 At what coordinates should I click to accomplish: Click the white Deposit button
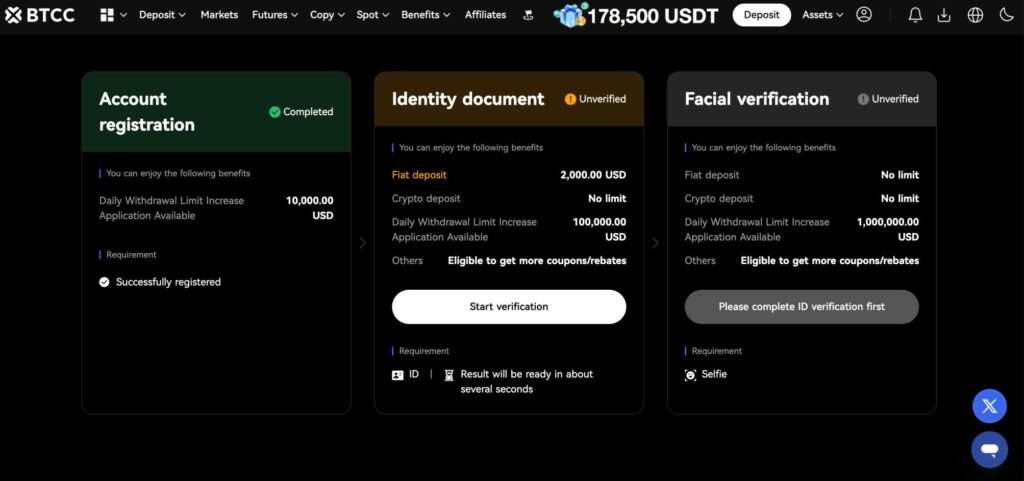(x=761, y=15)
